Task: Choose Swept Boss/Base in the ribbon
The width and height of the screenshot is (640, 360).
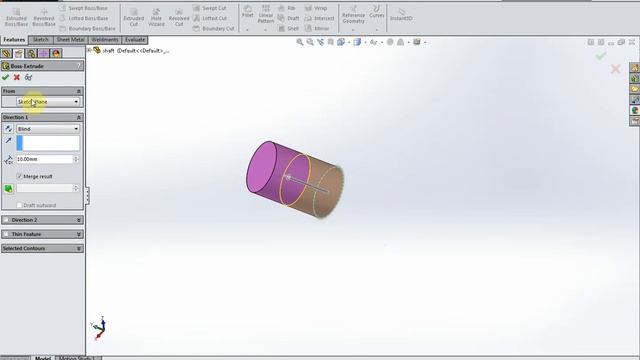Action: click(x=84, y=8)
